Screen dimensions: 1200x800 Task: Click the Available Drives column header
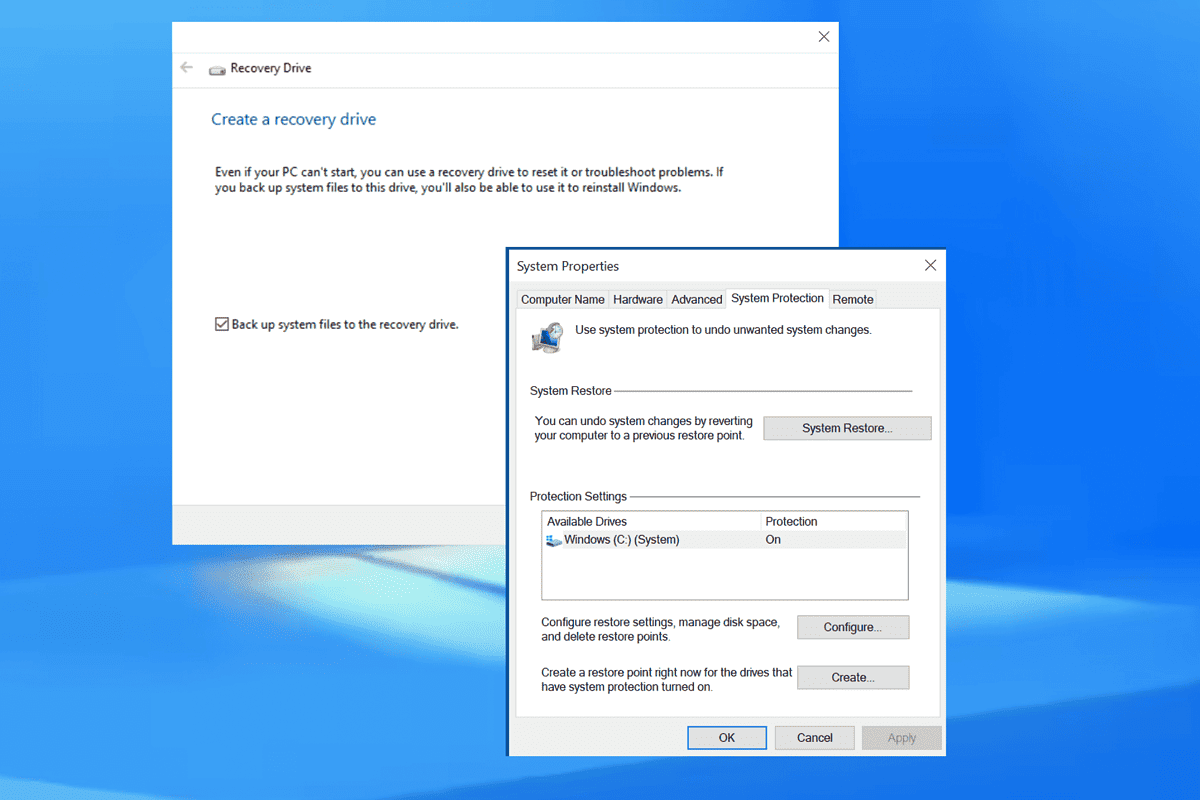588,521
